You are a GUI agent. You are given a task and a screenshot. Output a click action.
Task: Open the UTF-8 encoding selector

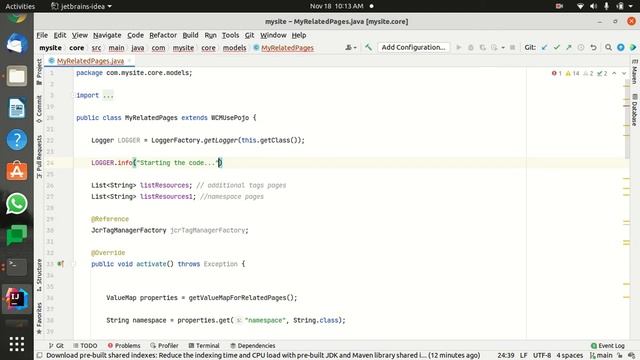(542, 356)
